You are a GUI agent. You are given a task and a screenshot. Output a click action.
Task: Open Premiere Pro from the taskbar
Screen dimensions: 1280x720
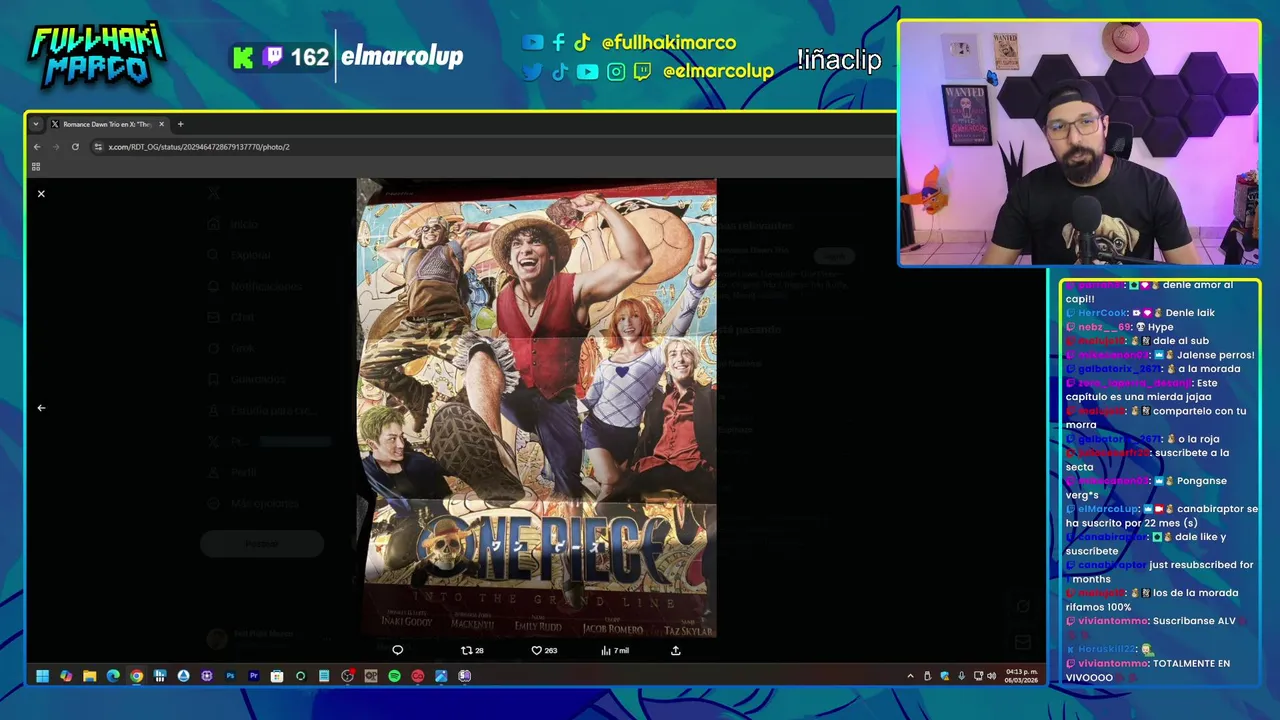click(254, 676)
